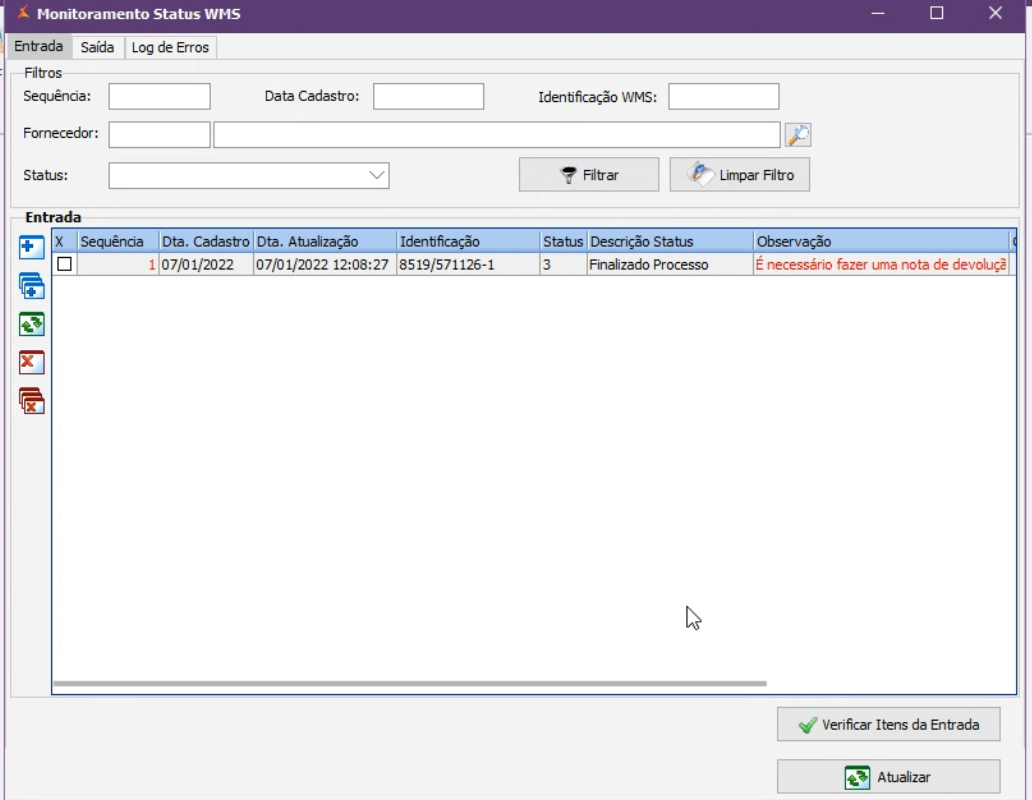Check the checkbox for sequence 1 row
1032x800 pixels.
click(64, 264)
